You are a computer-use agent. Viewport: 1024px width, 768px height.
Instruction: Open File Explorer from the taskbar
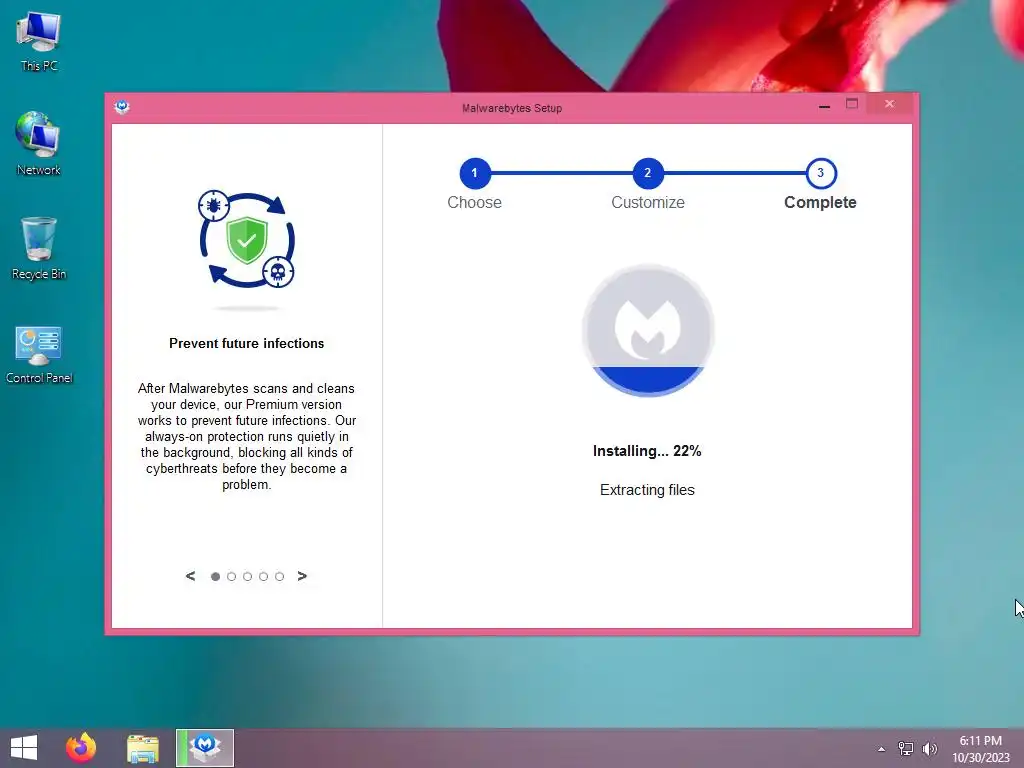pos(143,748)
